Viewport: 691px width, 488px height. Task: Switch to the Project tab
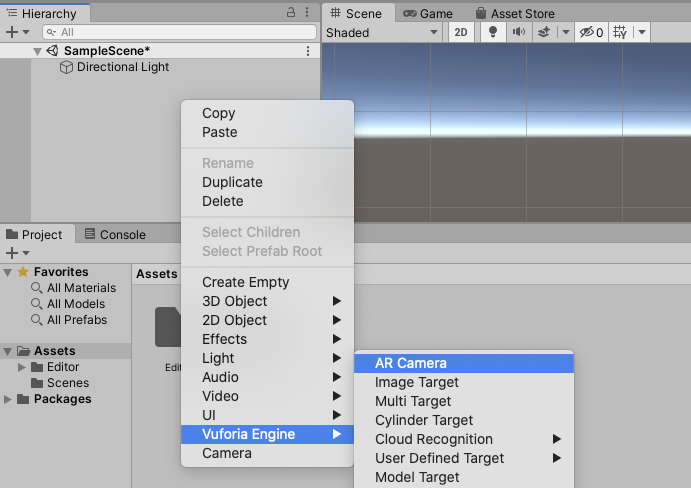pos(34,235)
